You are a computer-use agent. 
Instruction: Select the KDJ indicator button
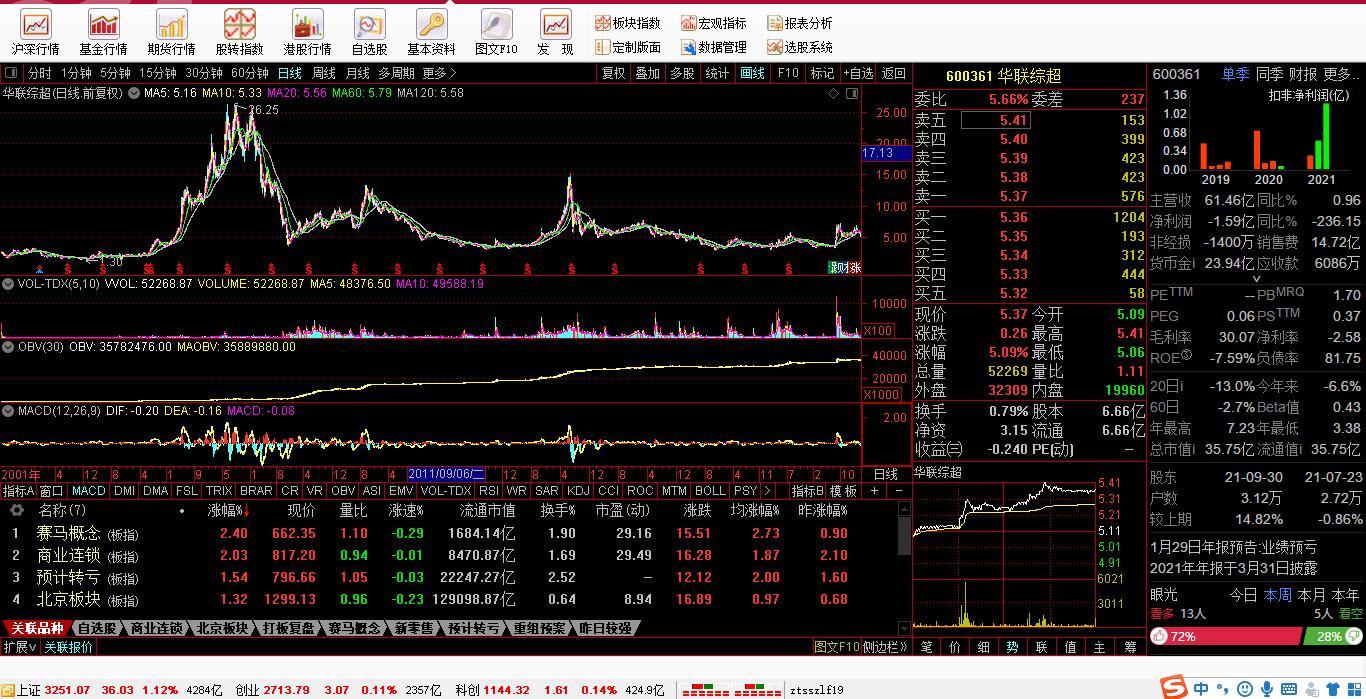pos(578,491)
